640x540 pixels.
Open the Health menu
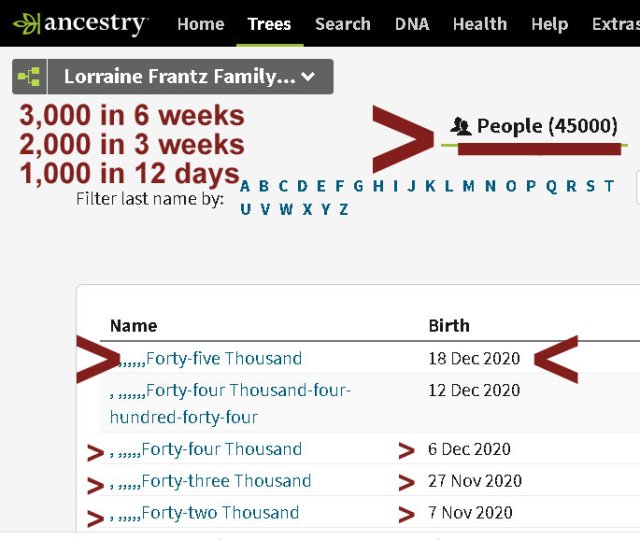pyautogui.click(x=479, y=24)
